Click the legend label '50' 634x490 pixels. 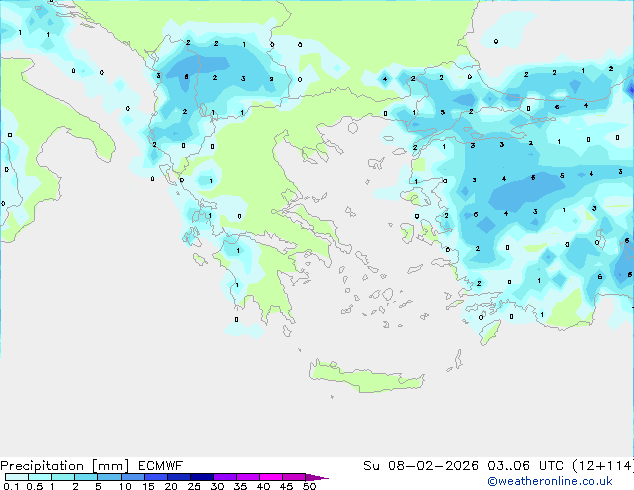(310, 486)
